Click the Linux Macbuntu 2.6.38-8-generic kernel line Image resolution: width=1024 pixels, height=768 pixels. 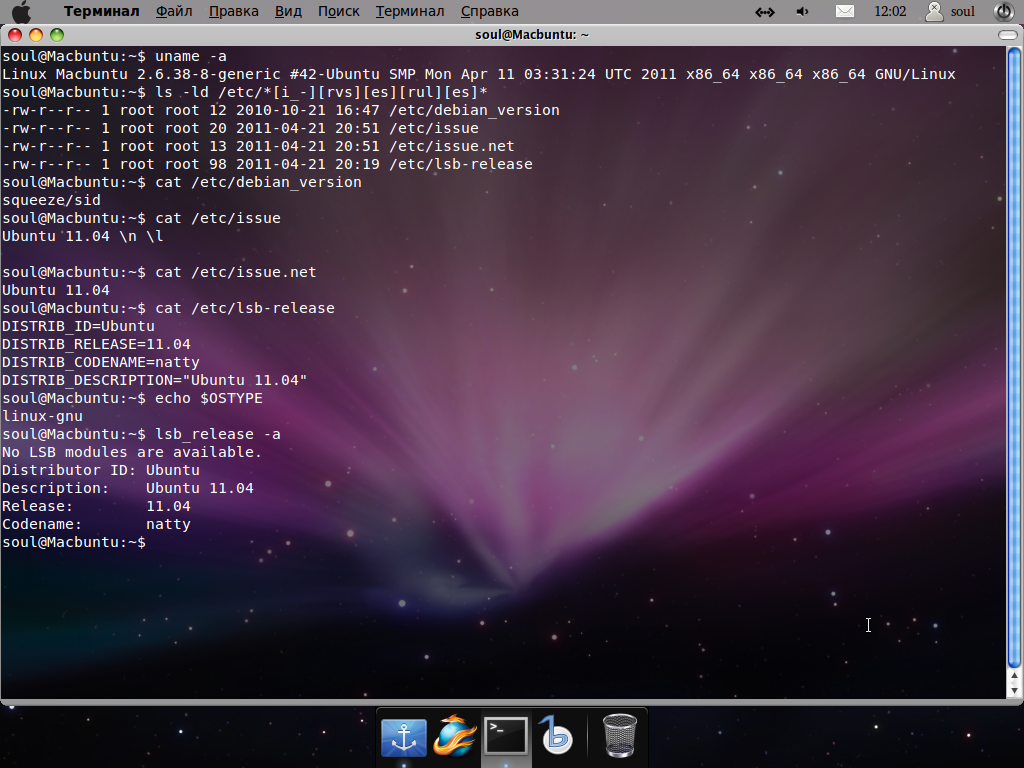tap(479, 74)
